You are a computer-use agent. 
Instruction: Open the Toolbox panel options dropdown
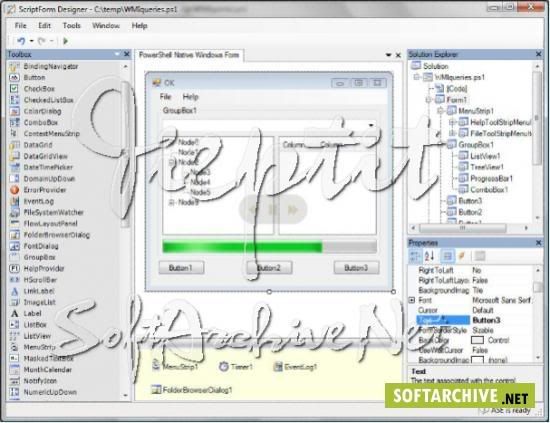[x=117, y=54]
